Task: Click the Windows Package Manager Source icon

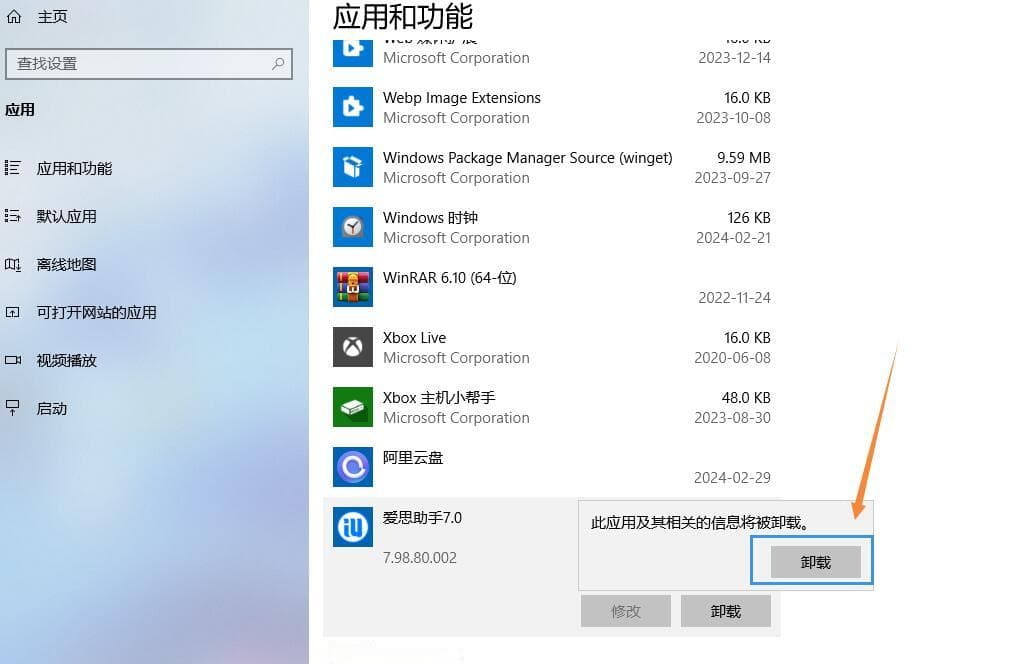Action: point(352,167)
